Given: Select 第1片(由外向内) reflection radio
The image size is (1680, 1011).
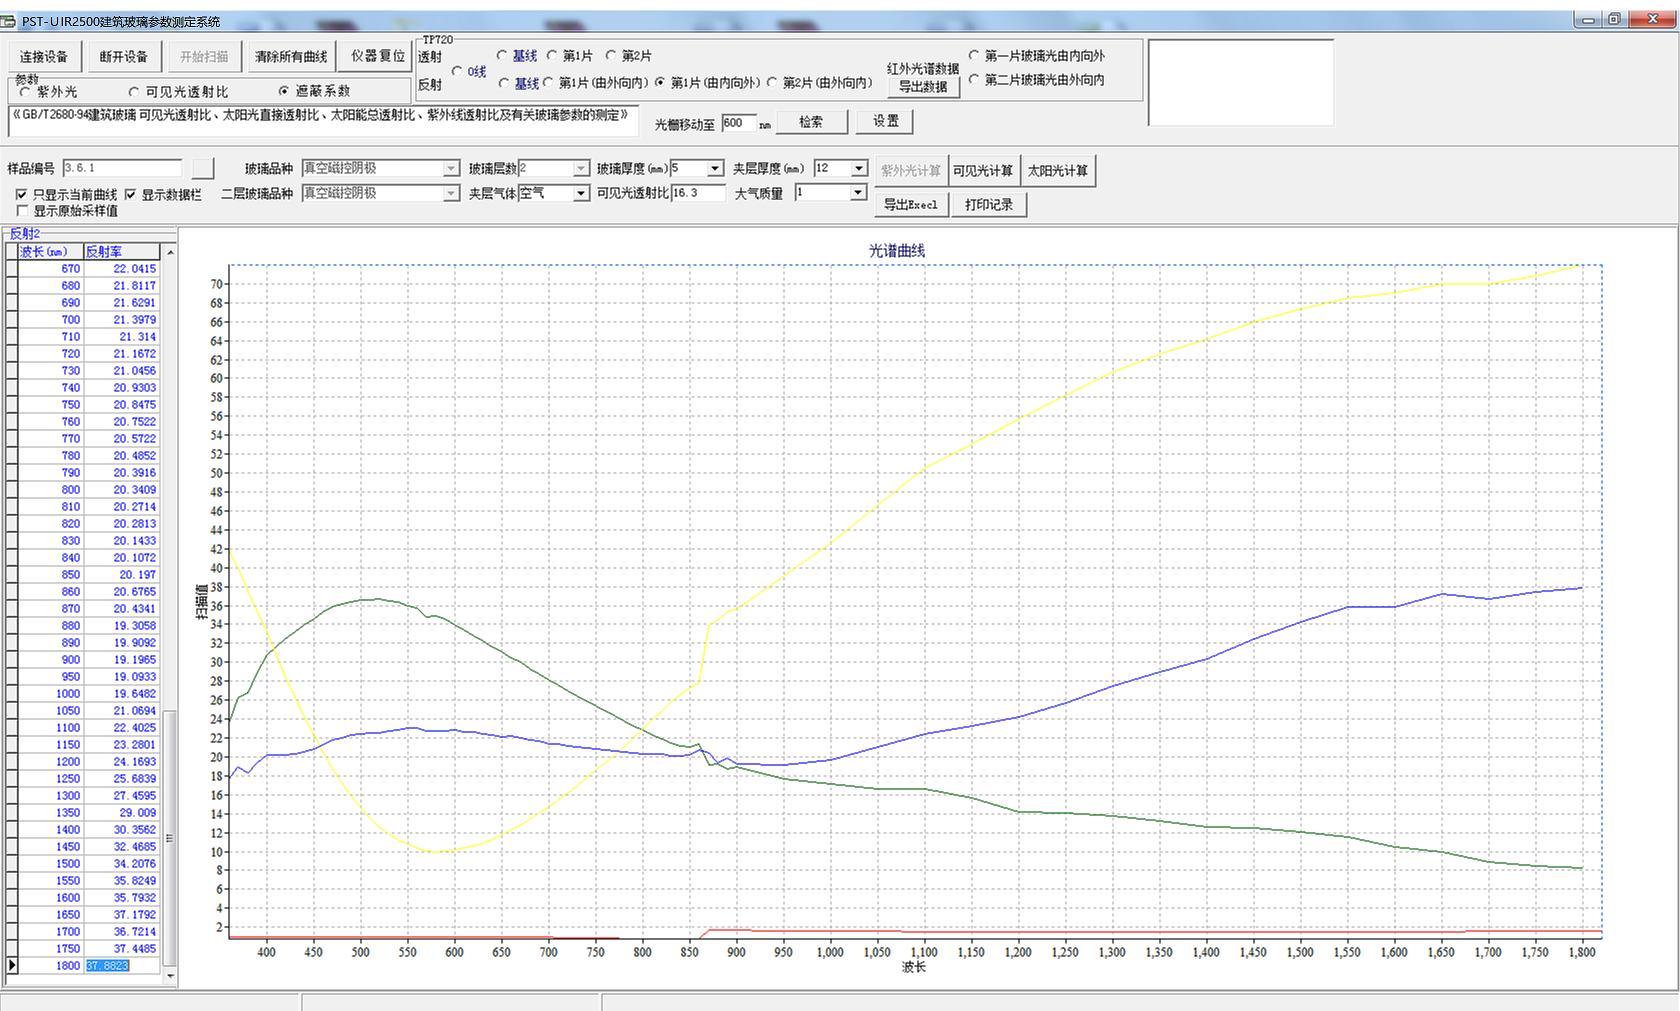Looking at the screenshot, I should 548,83.
